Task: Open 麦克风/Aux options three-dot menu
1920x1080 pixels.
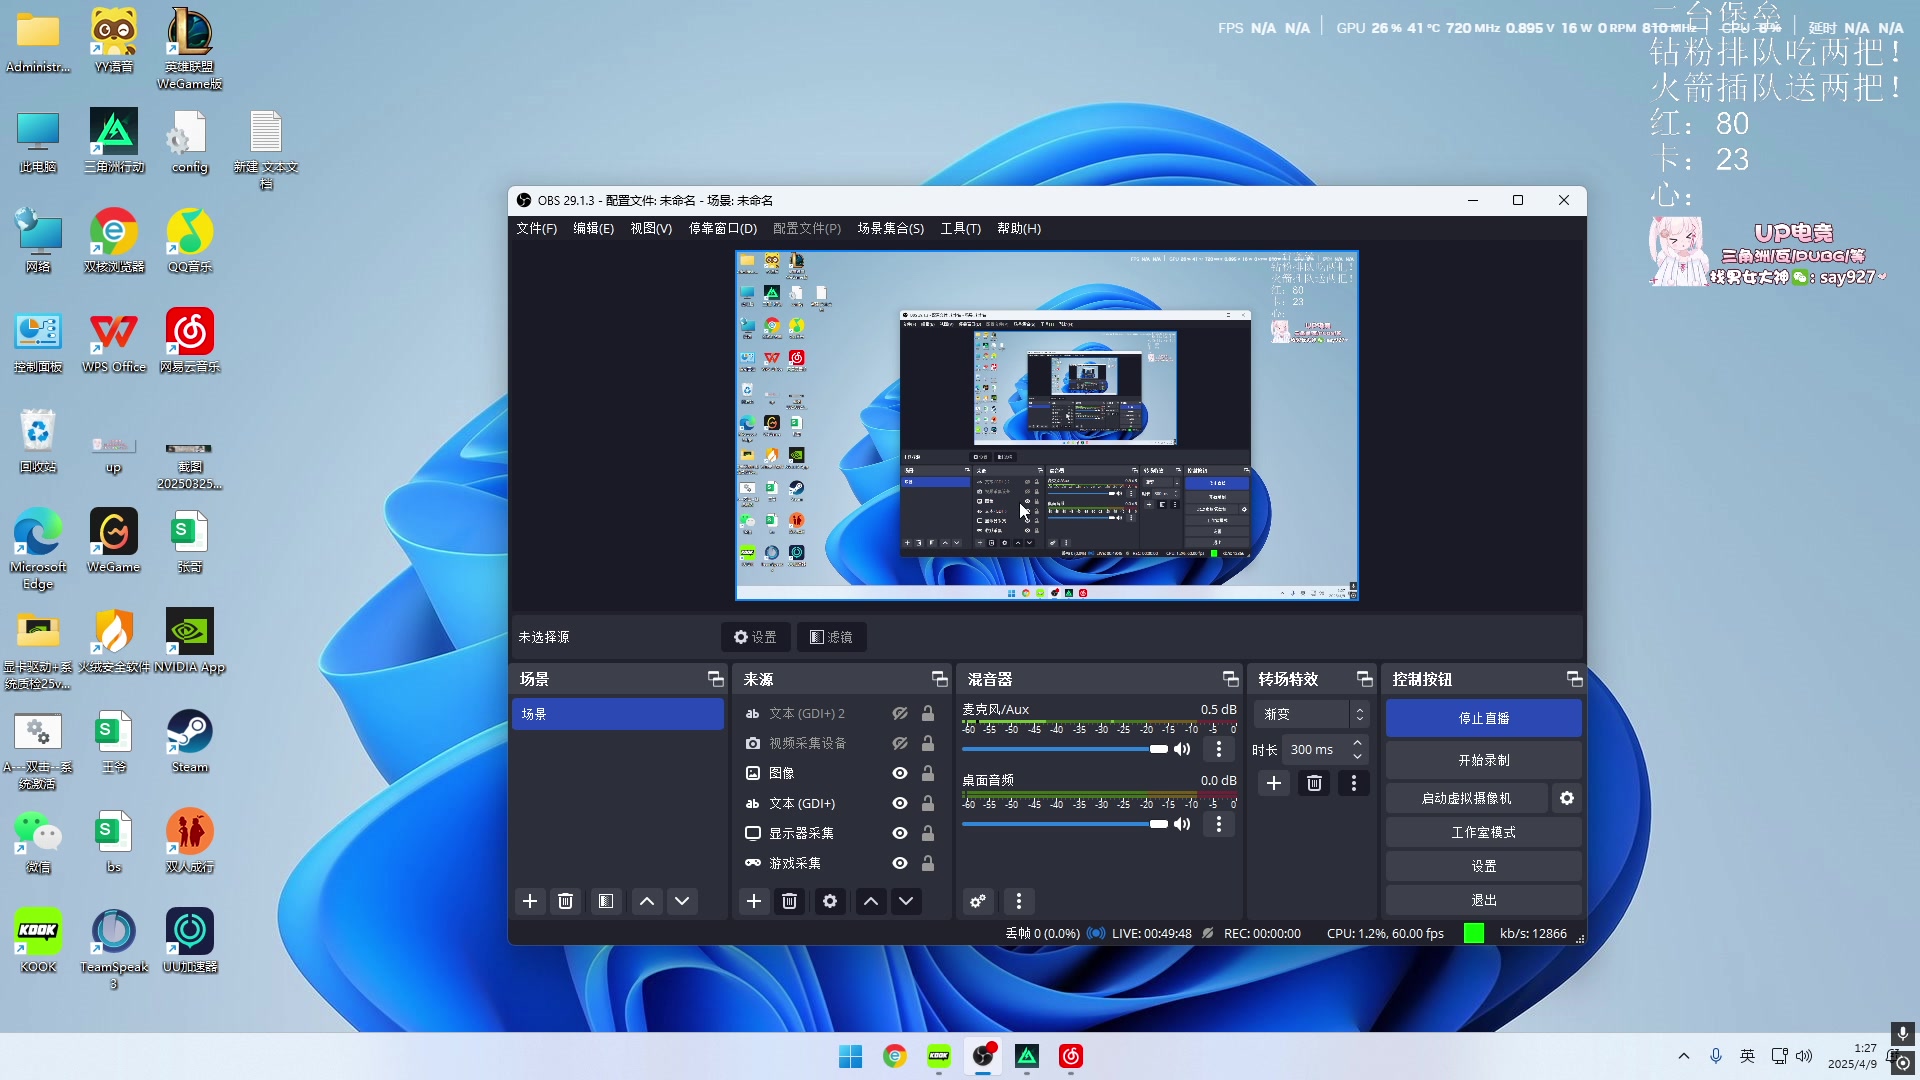Action: point(1219,749)
